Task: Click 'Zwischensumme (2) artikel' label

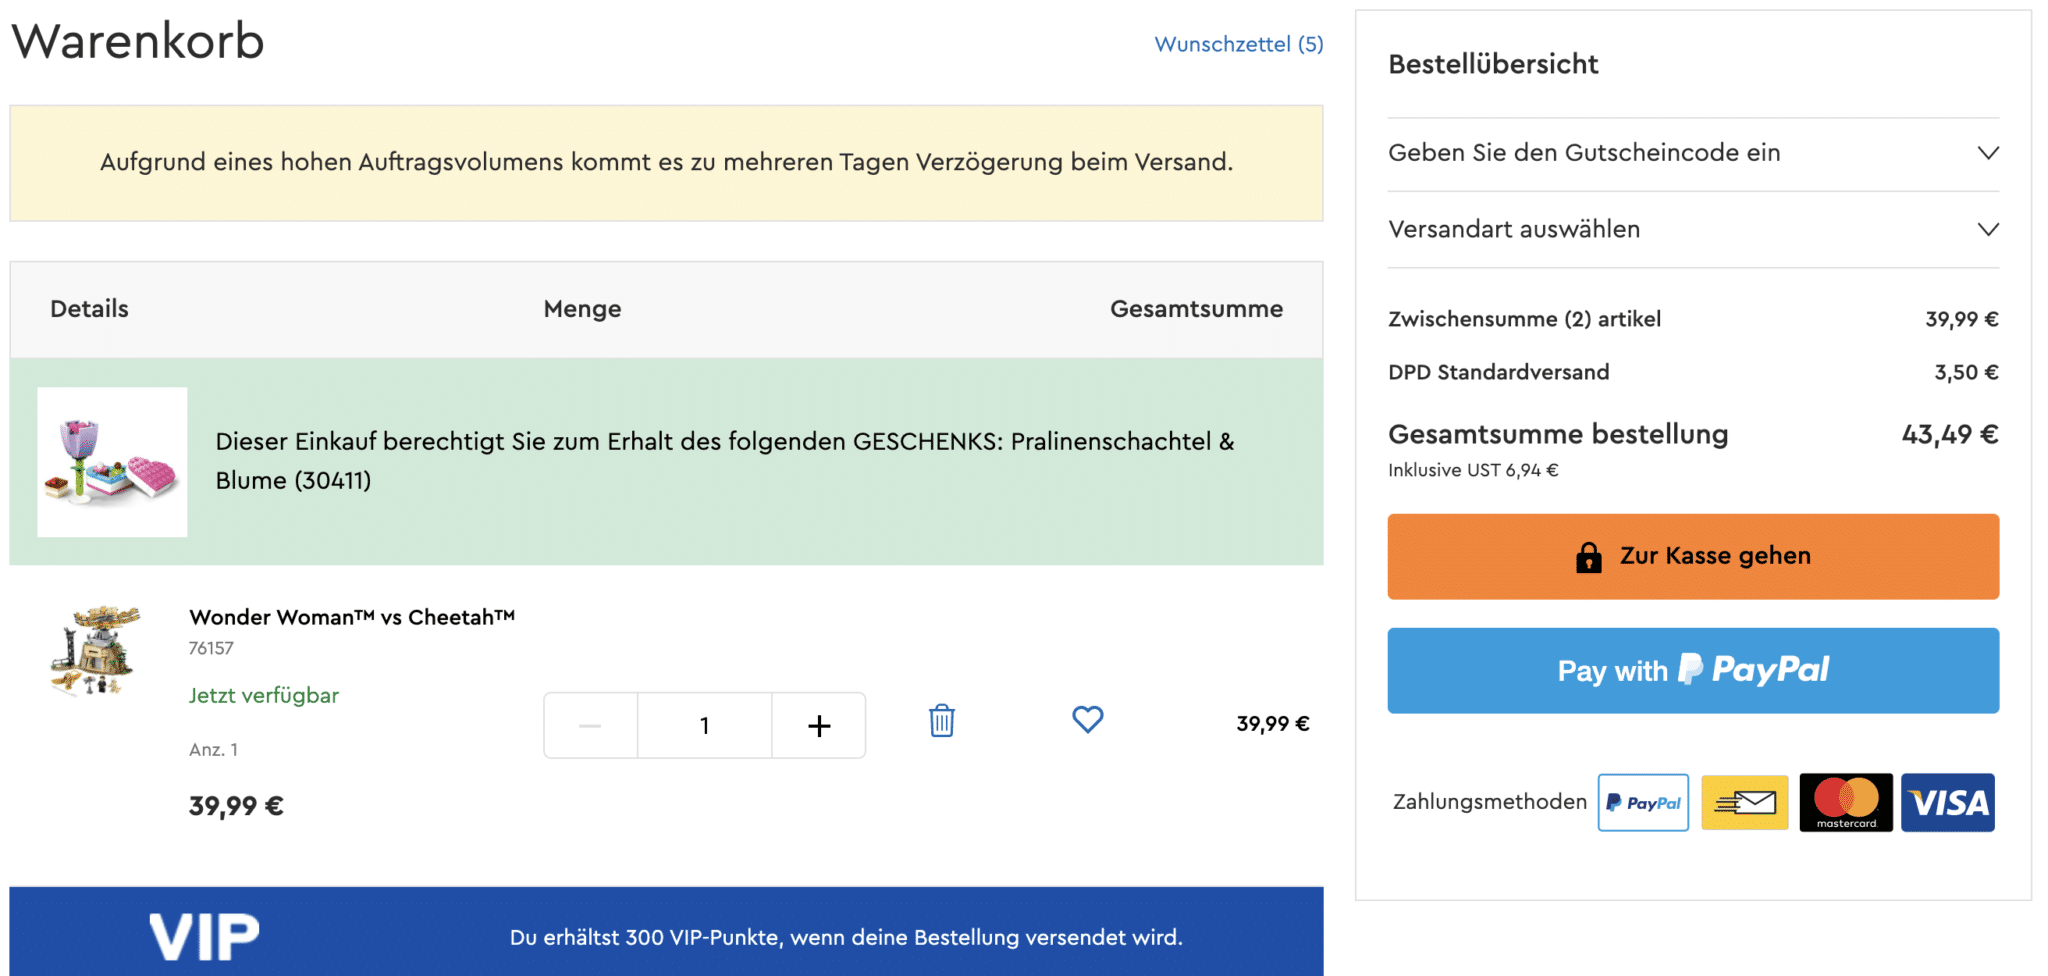Action: (1525, 319)
